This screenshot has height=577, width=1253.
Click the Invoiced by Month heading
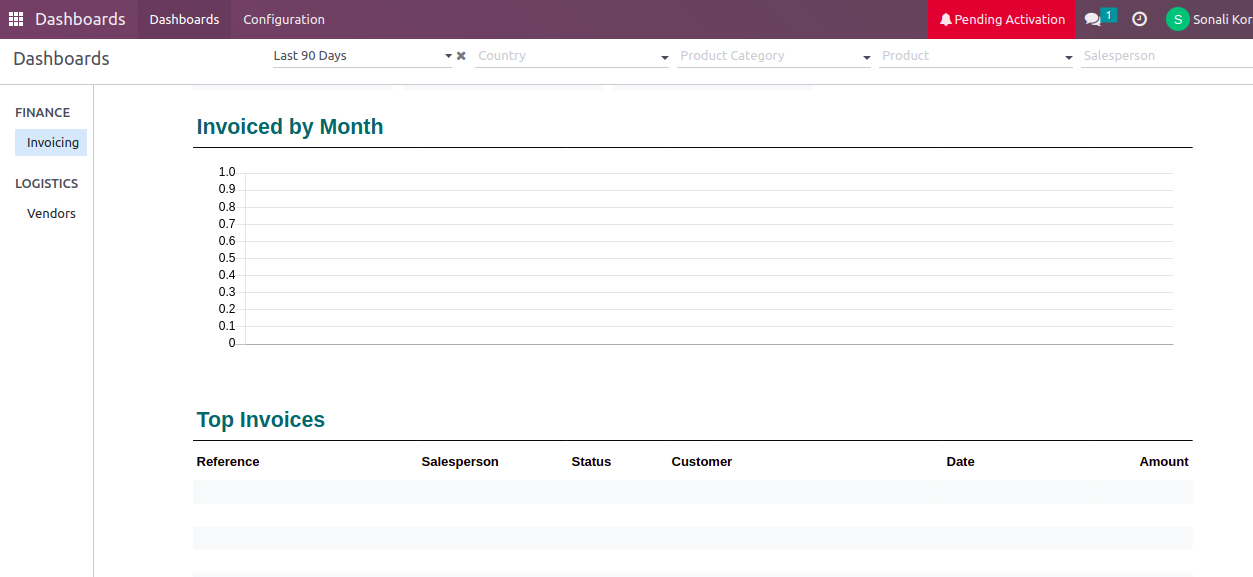pos(290,127)
